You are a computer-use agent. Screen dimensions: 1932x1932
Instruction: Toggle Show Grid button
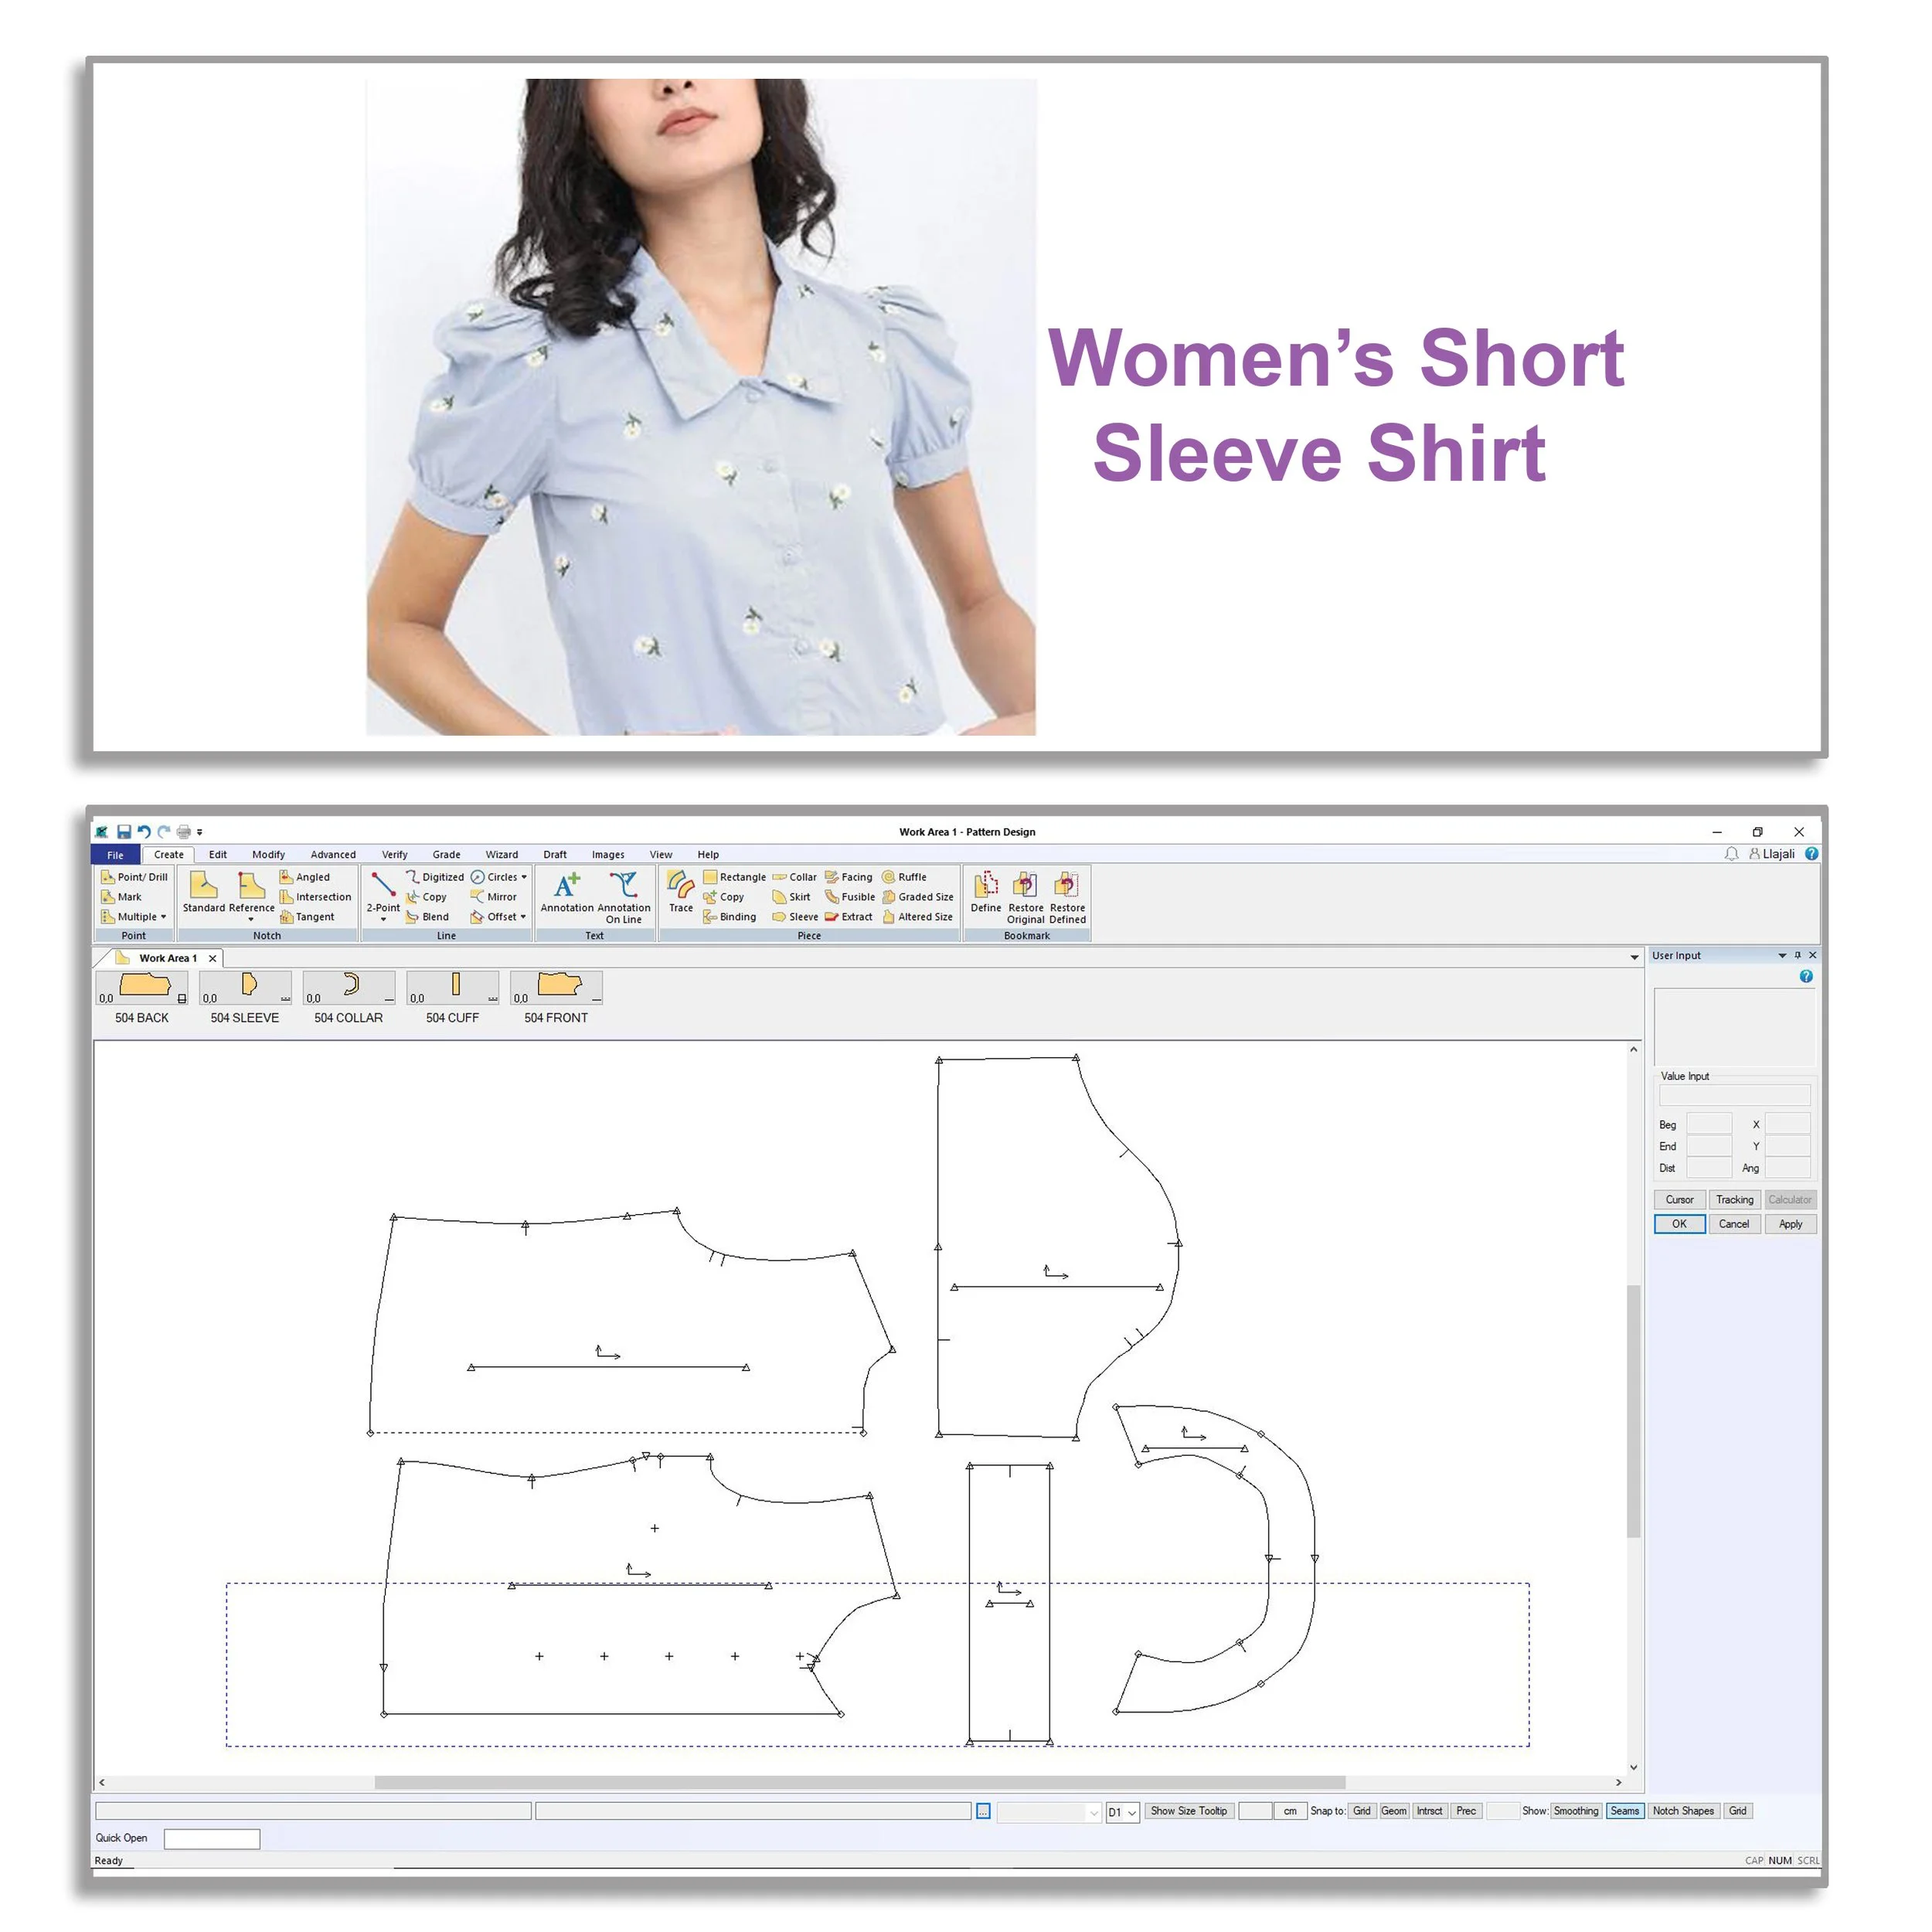1738,1811
